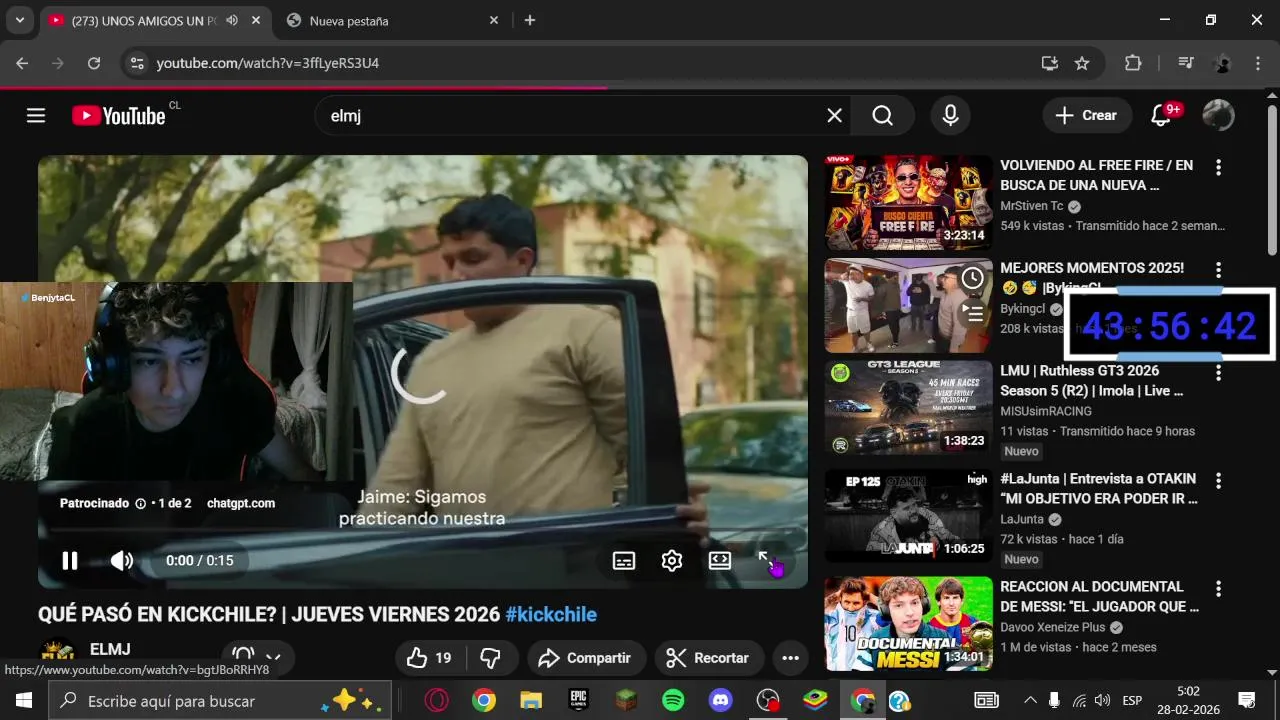Dislike the video
This screenshot has height=720, width=1280.
point(491,658)
